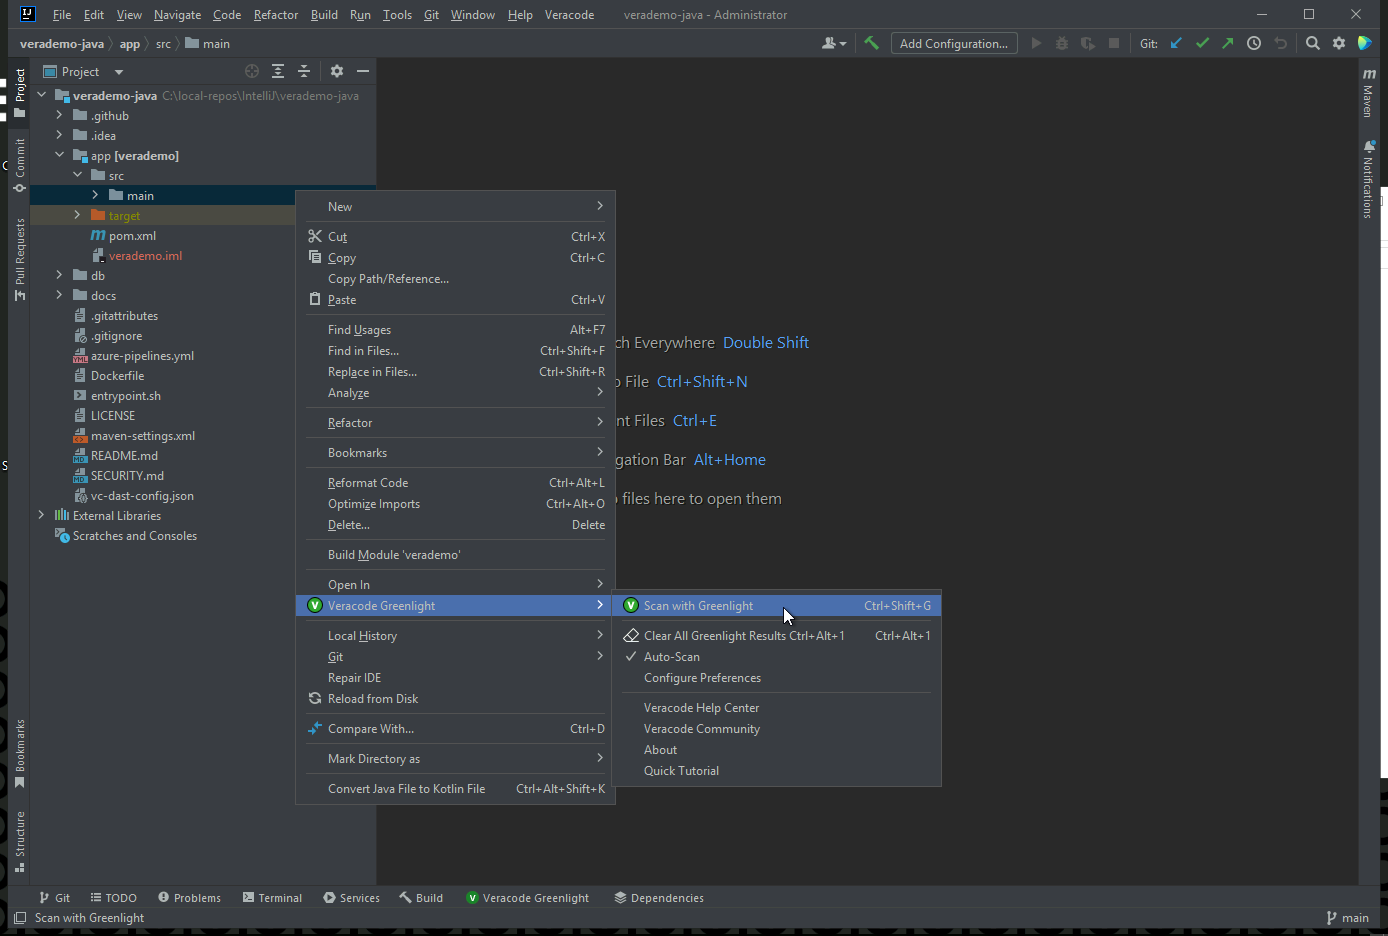Expand the main folder
This screenshot has width=1388, height=936.
click(95, 195)
